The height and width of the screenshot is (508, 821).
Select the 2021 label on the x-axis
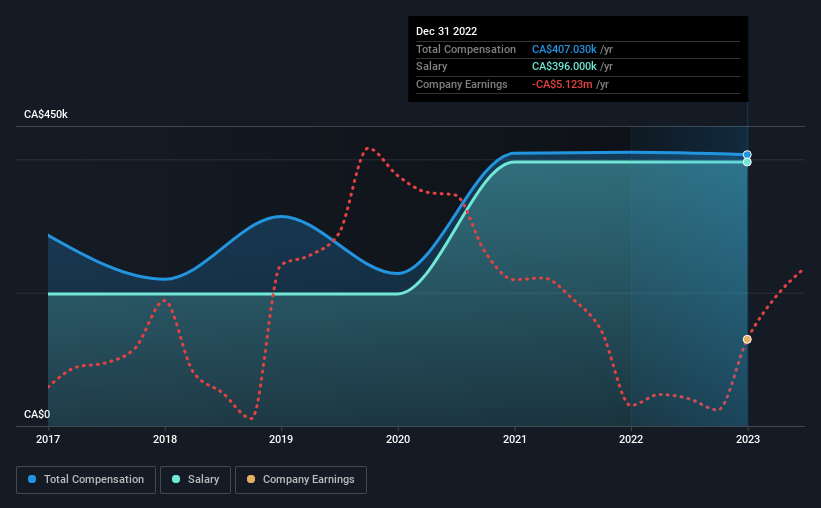click(x=515, y=439)
